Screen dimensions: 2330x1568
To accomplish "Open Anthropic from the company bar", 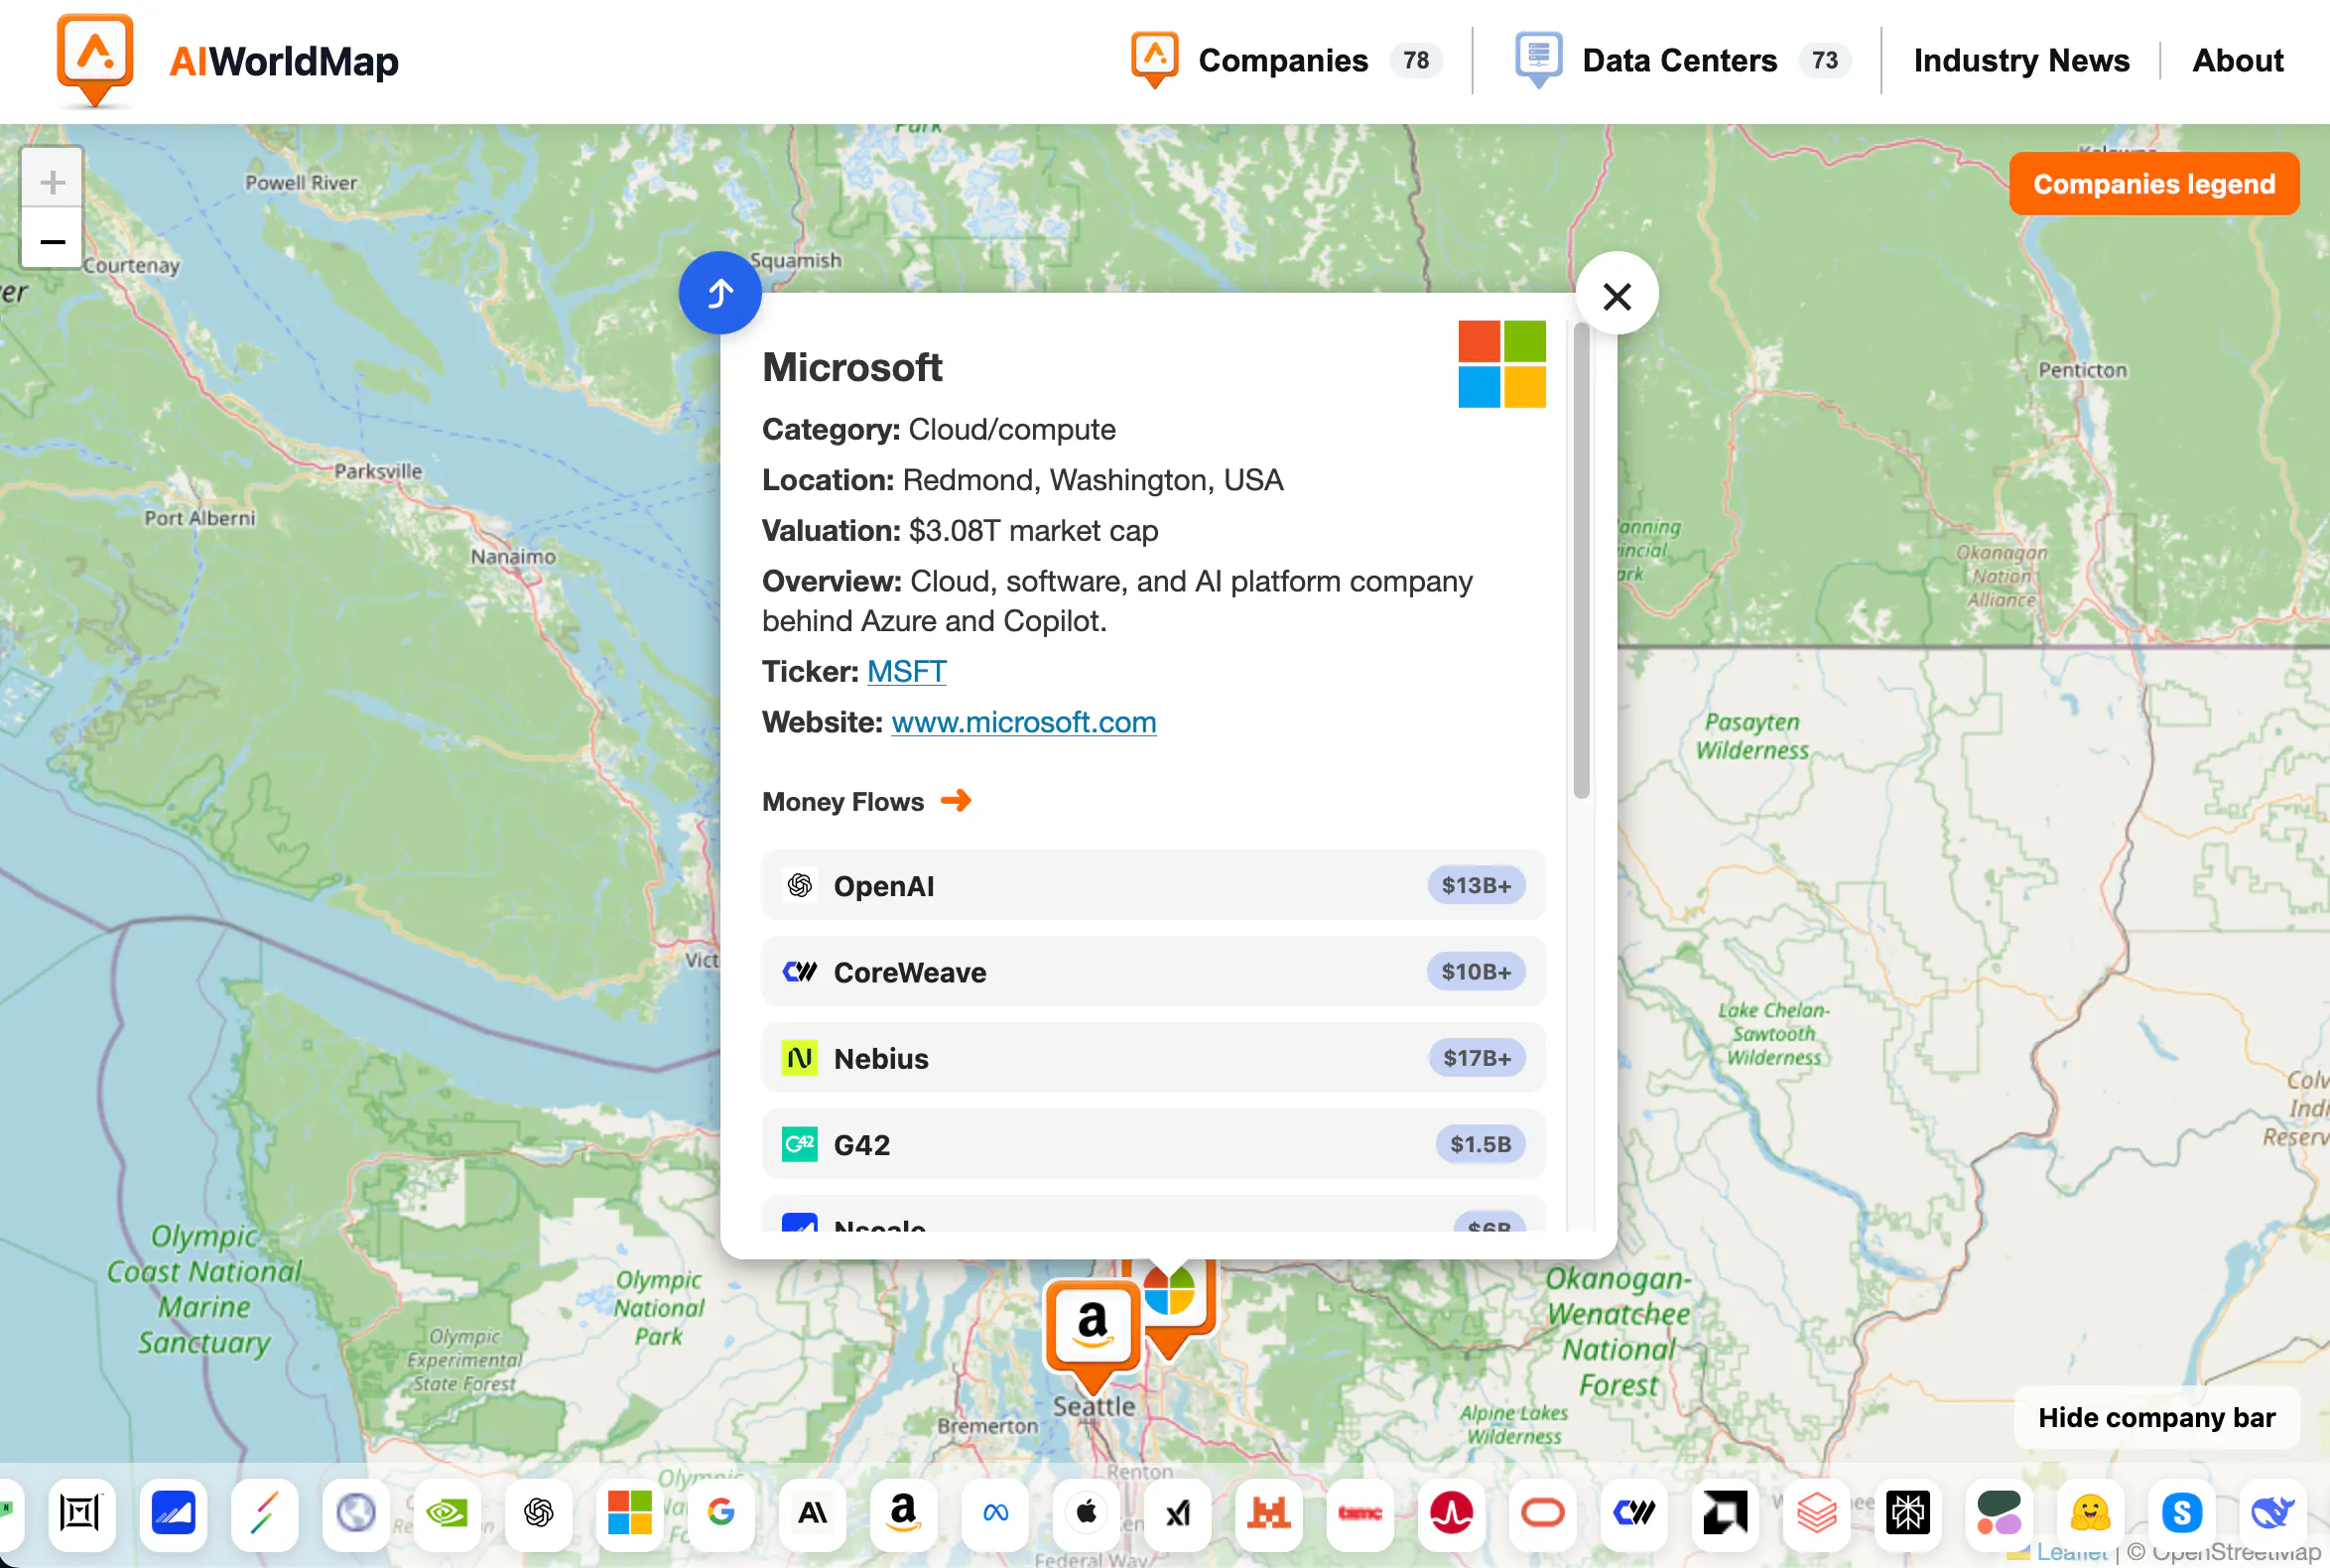I will [813, 1513].
